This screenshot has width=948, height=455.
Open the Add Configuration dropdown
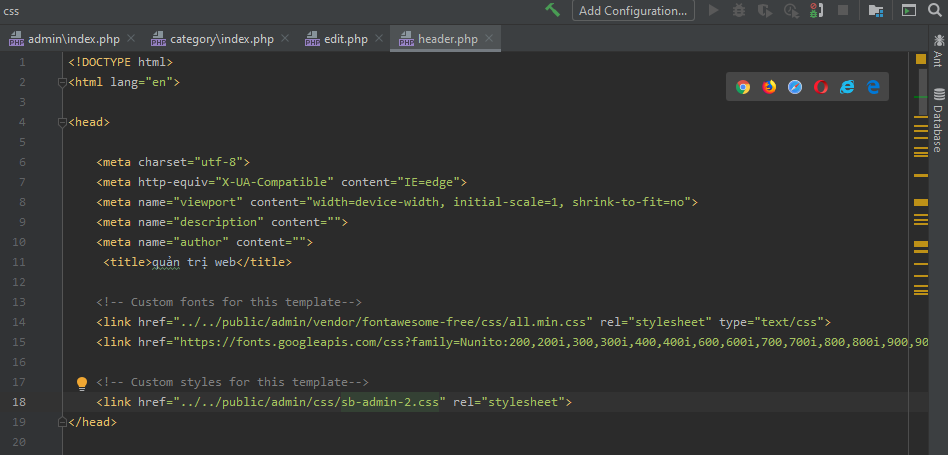633,10
